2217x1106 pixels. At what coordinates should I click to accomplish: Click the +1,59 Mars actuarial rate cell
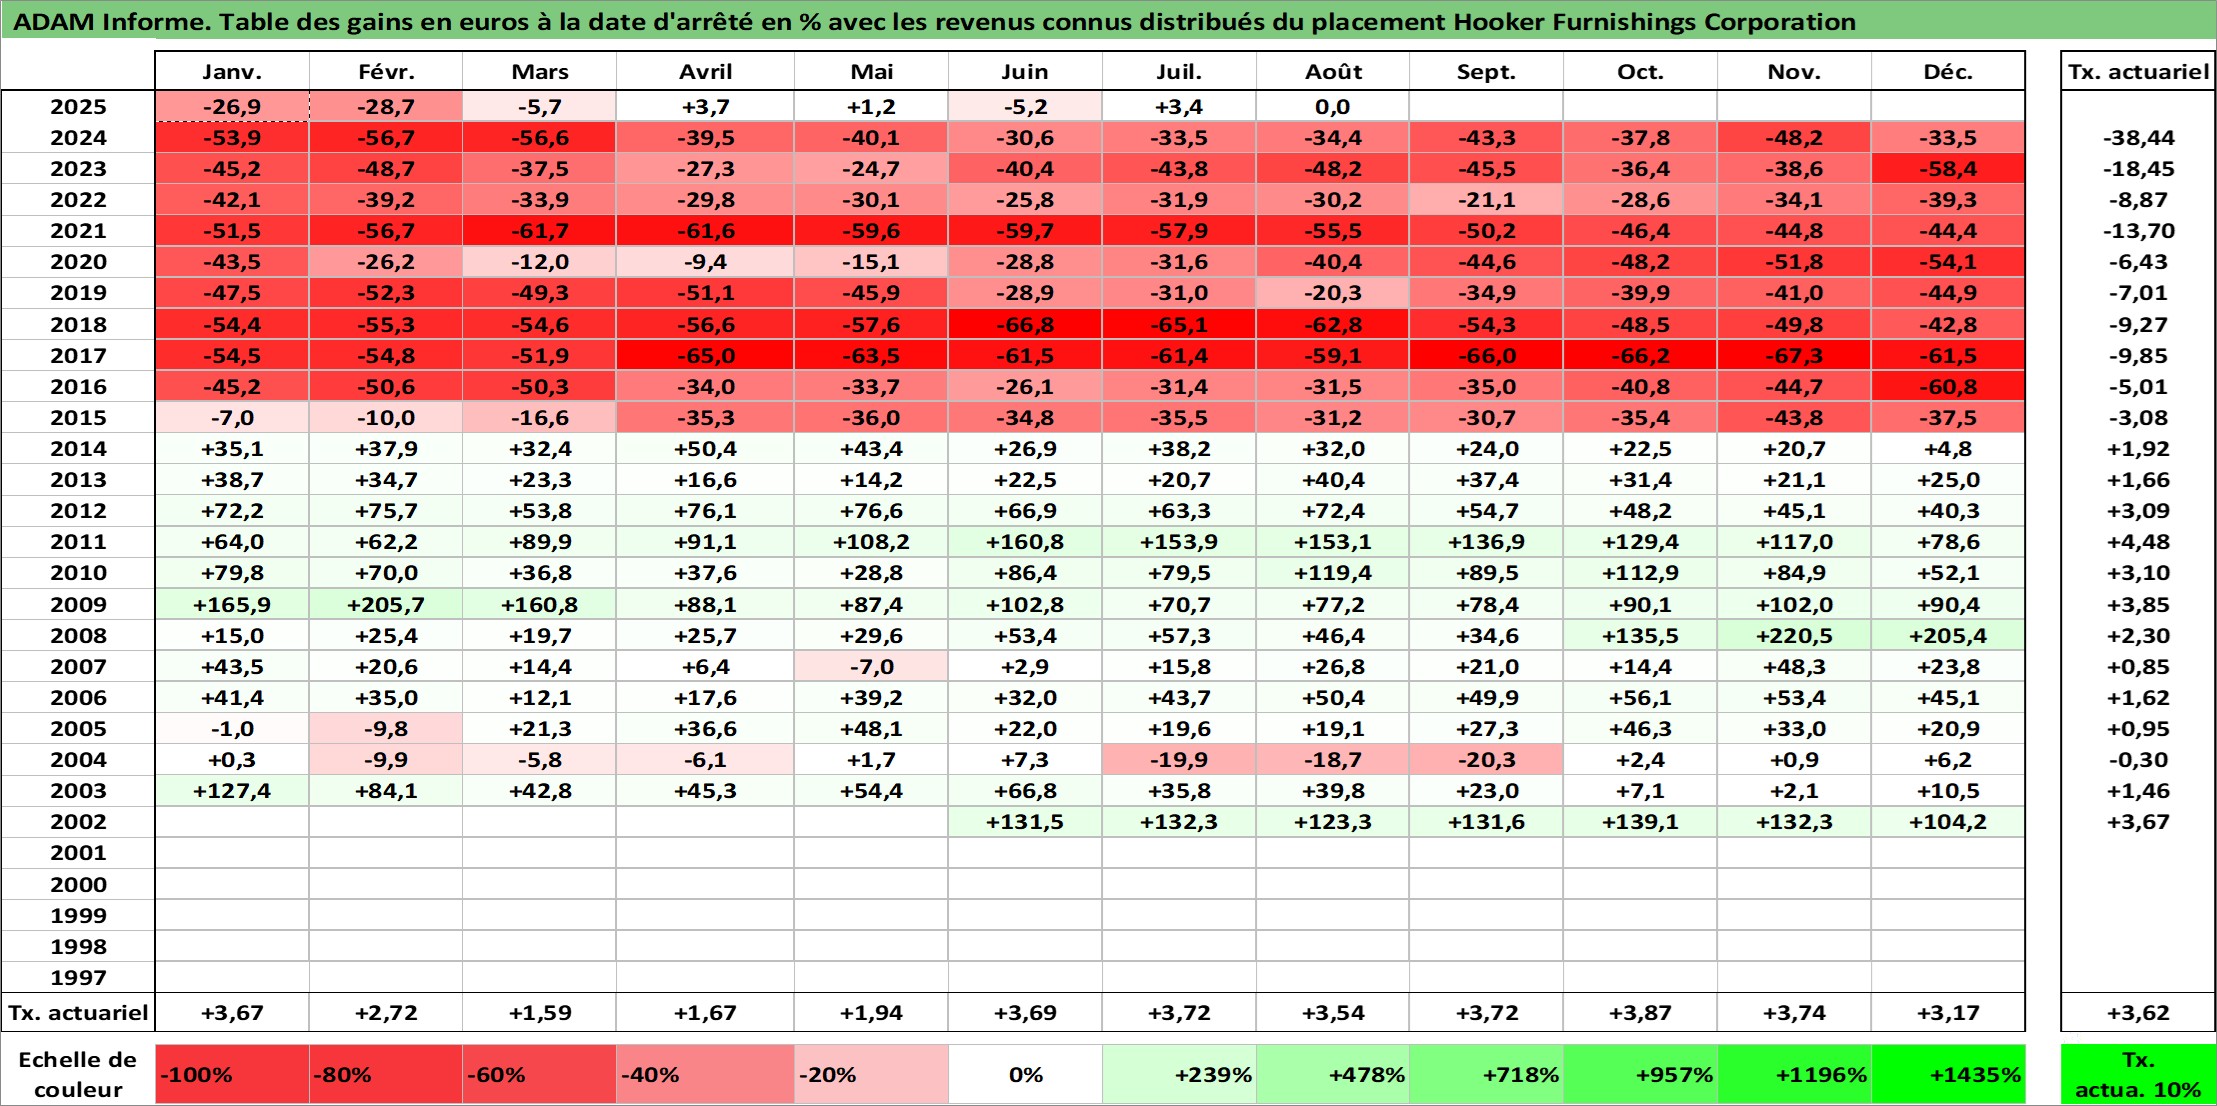click(x=539, y=1012)
